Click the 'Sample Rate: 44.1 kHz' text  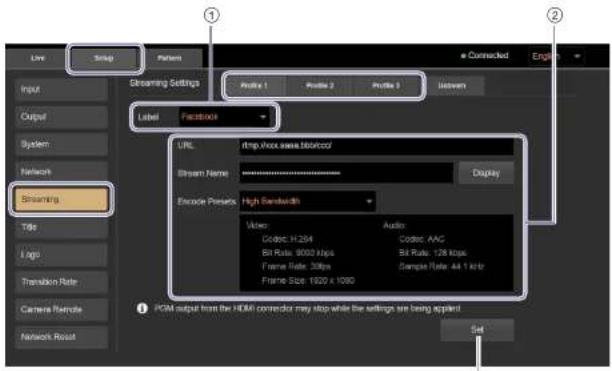(441, 267)
